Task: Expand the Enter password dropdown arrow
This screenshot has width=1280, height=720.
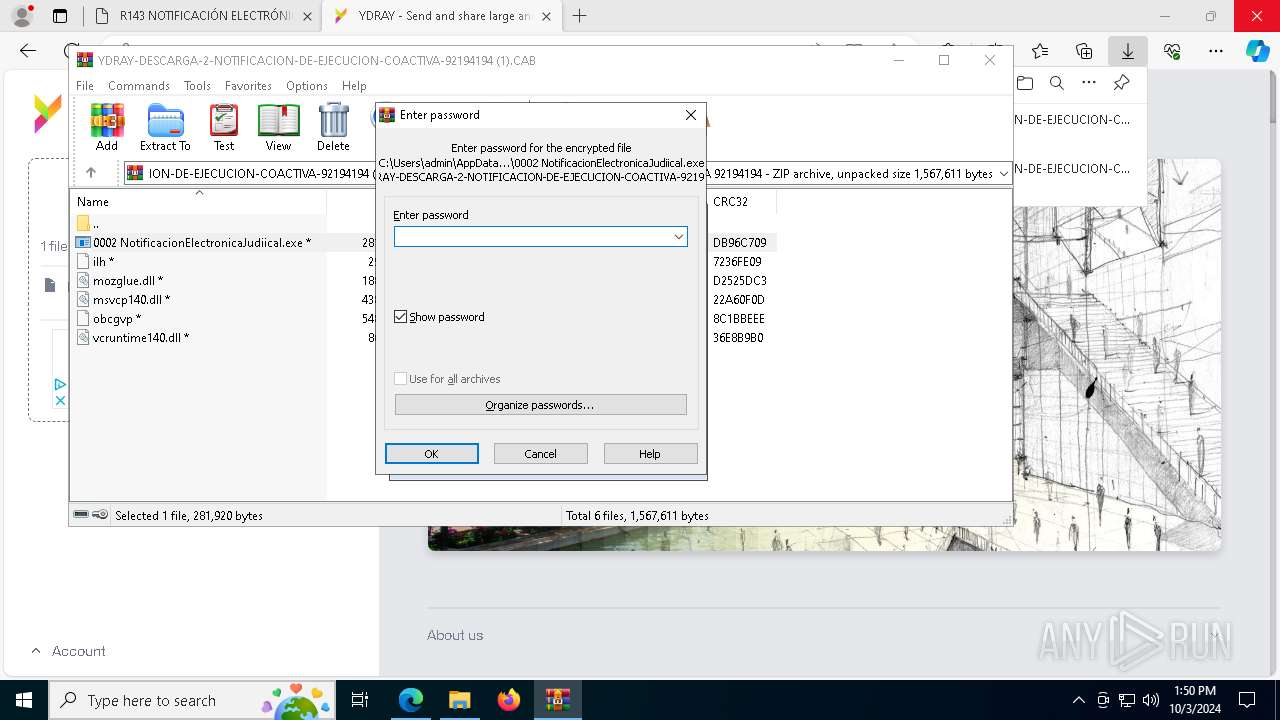Action: [678, 237]
